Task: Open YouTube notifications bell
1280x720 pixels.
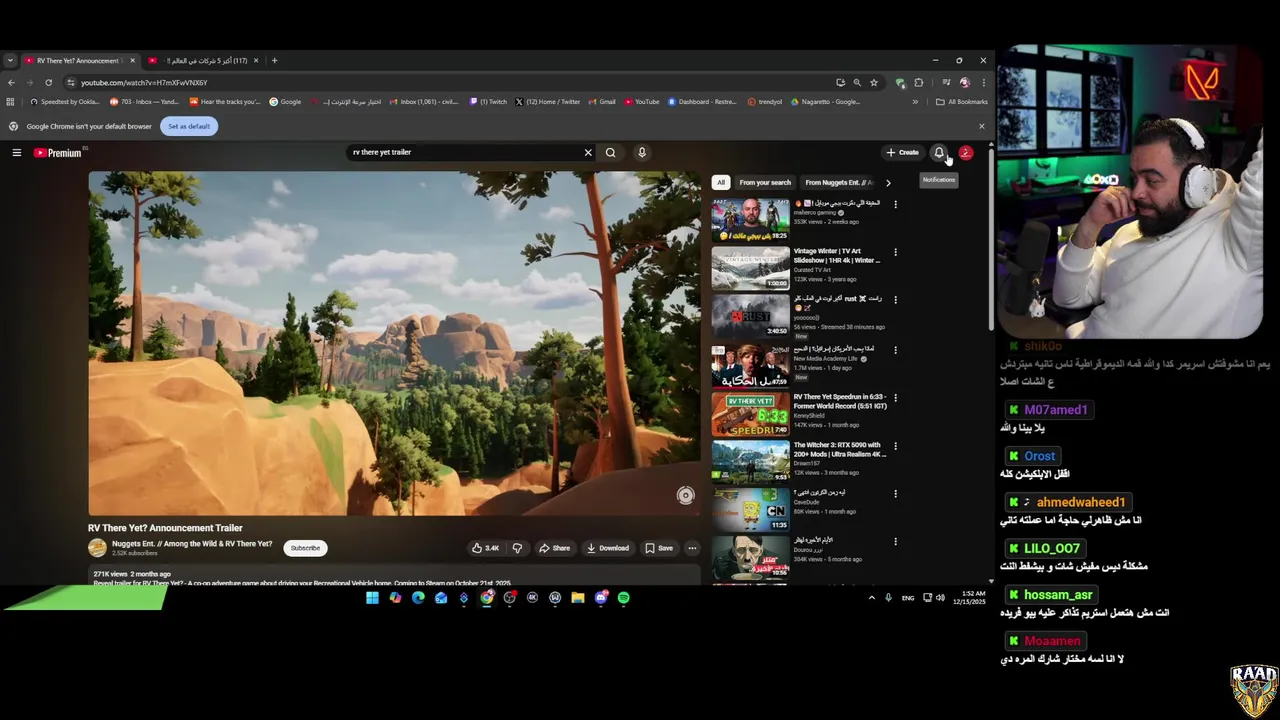Action: click(939, 153)
